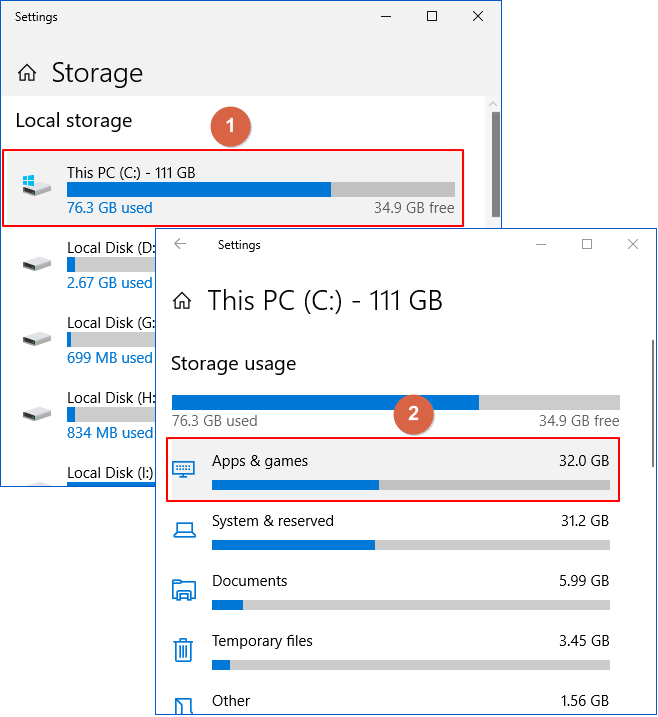This screenshot has width=658, height=717.
Task: Click the Local Disk (D:) drive icon
Action: coord(37,263)
